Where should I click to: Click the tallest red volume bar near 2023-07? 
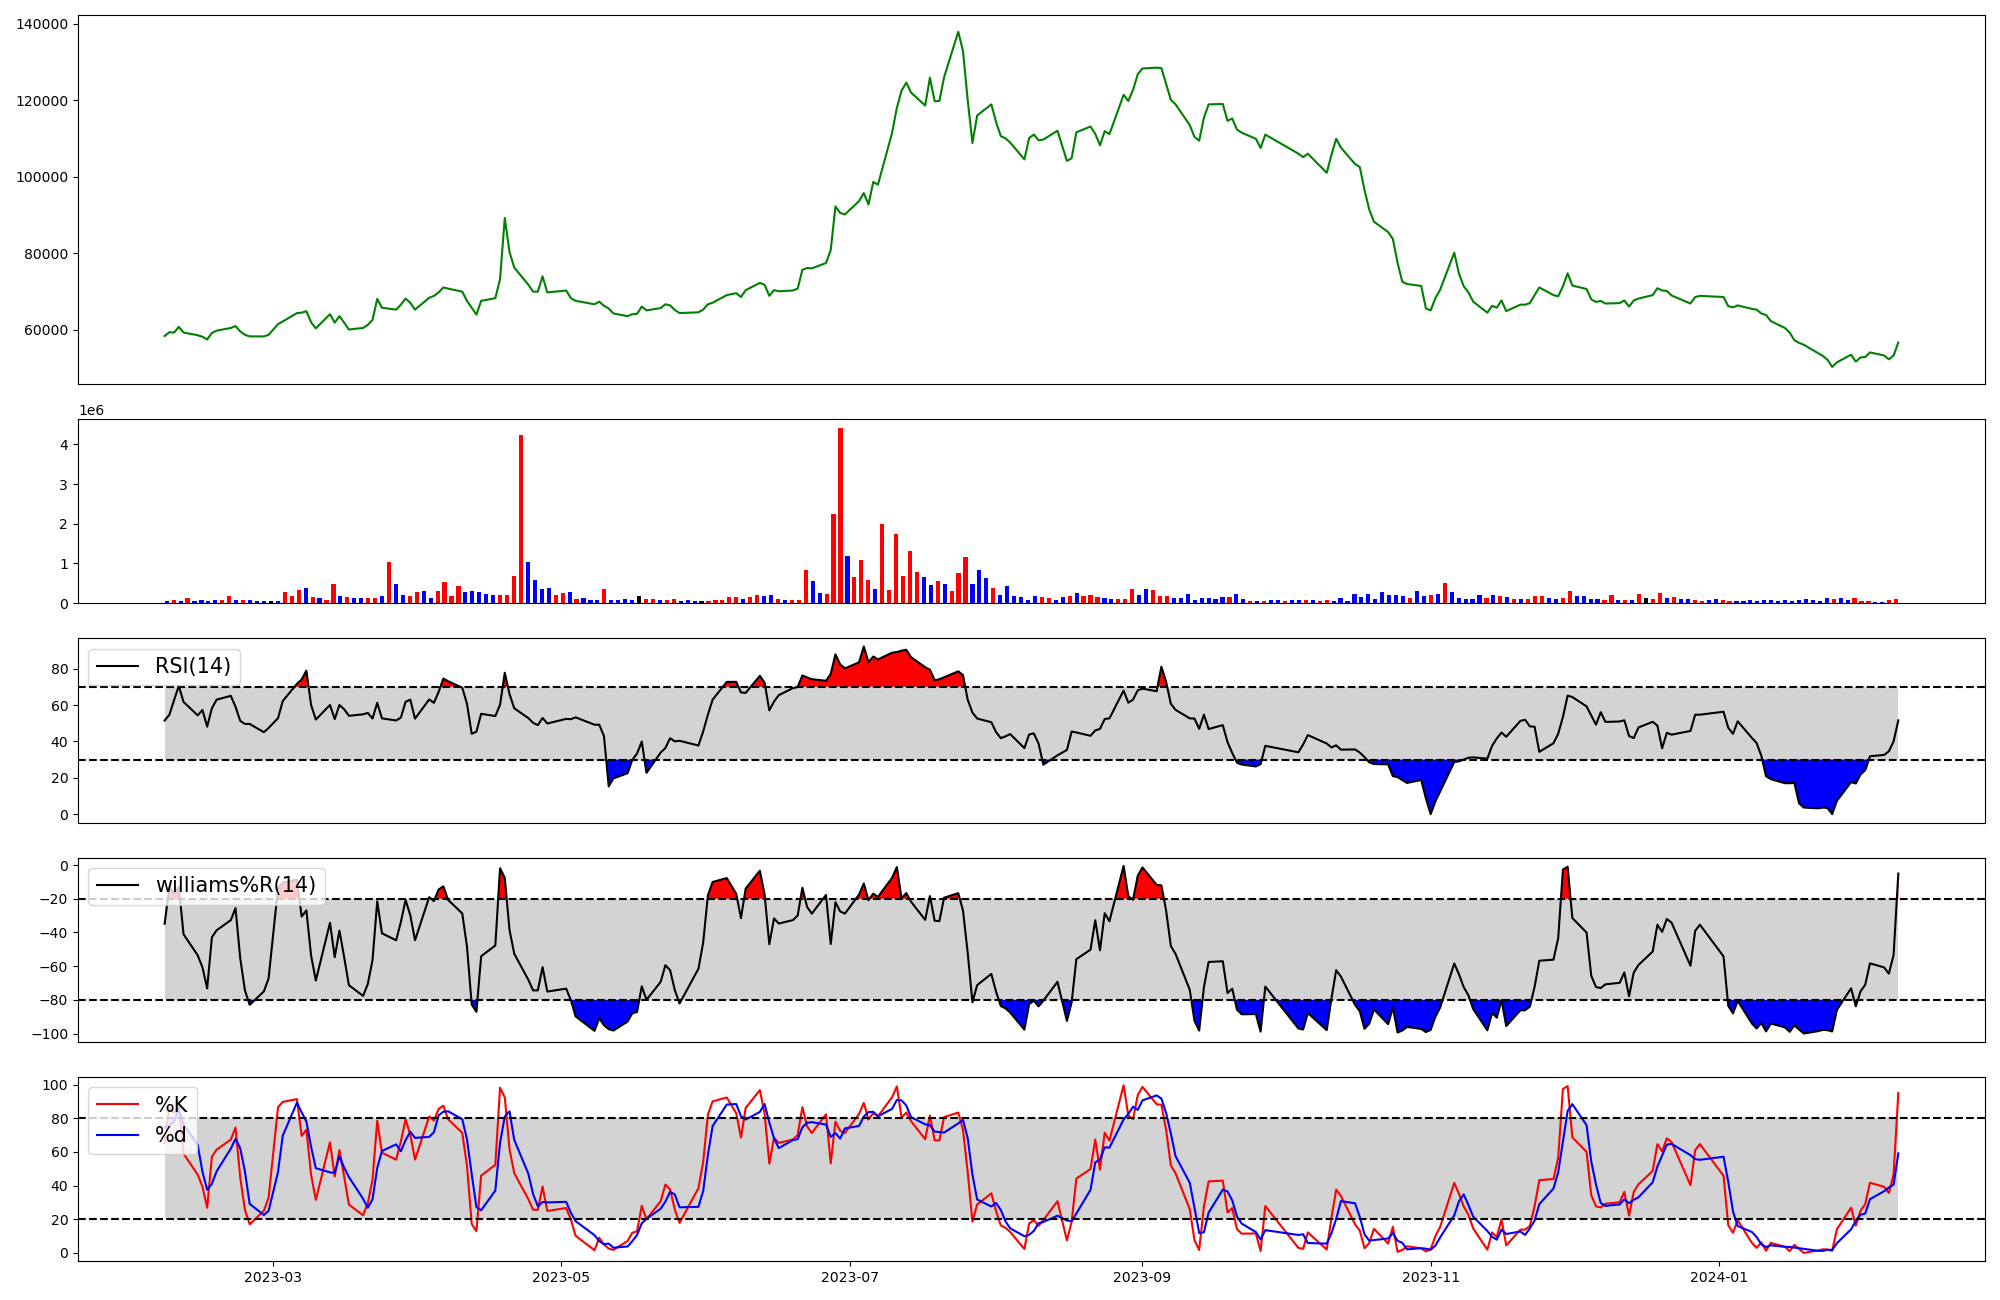tap(840, 515)
